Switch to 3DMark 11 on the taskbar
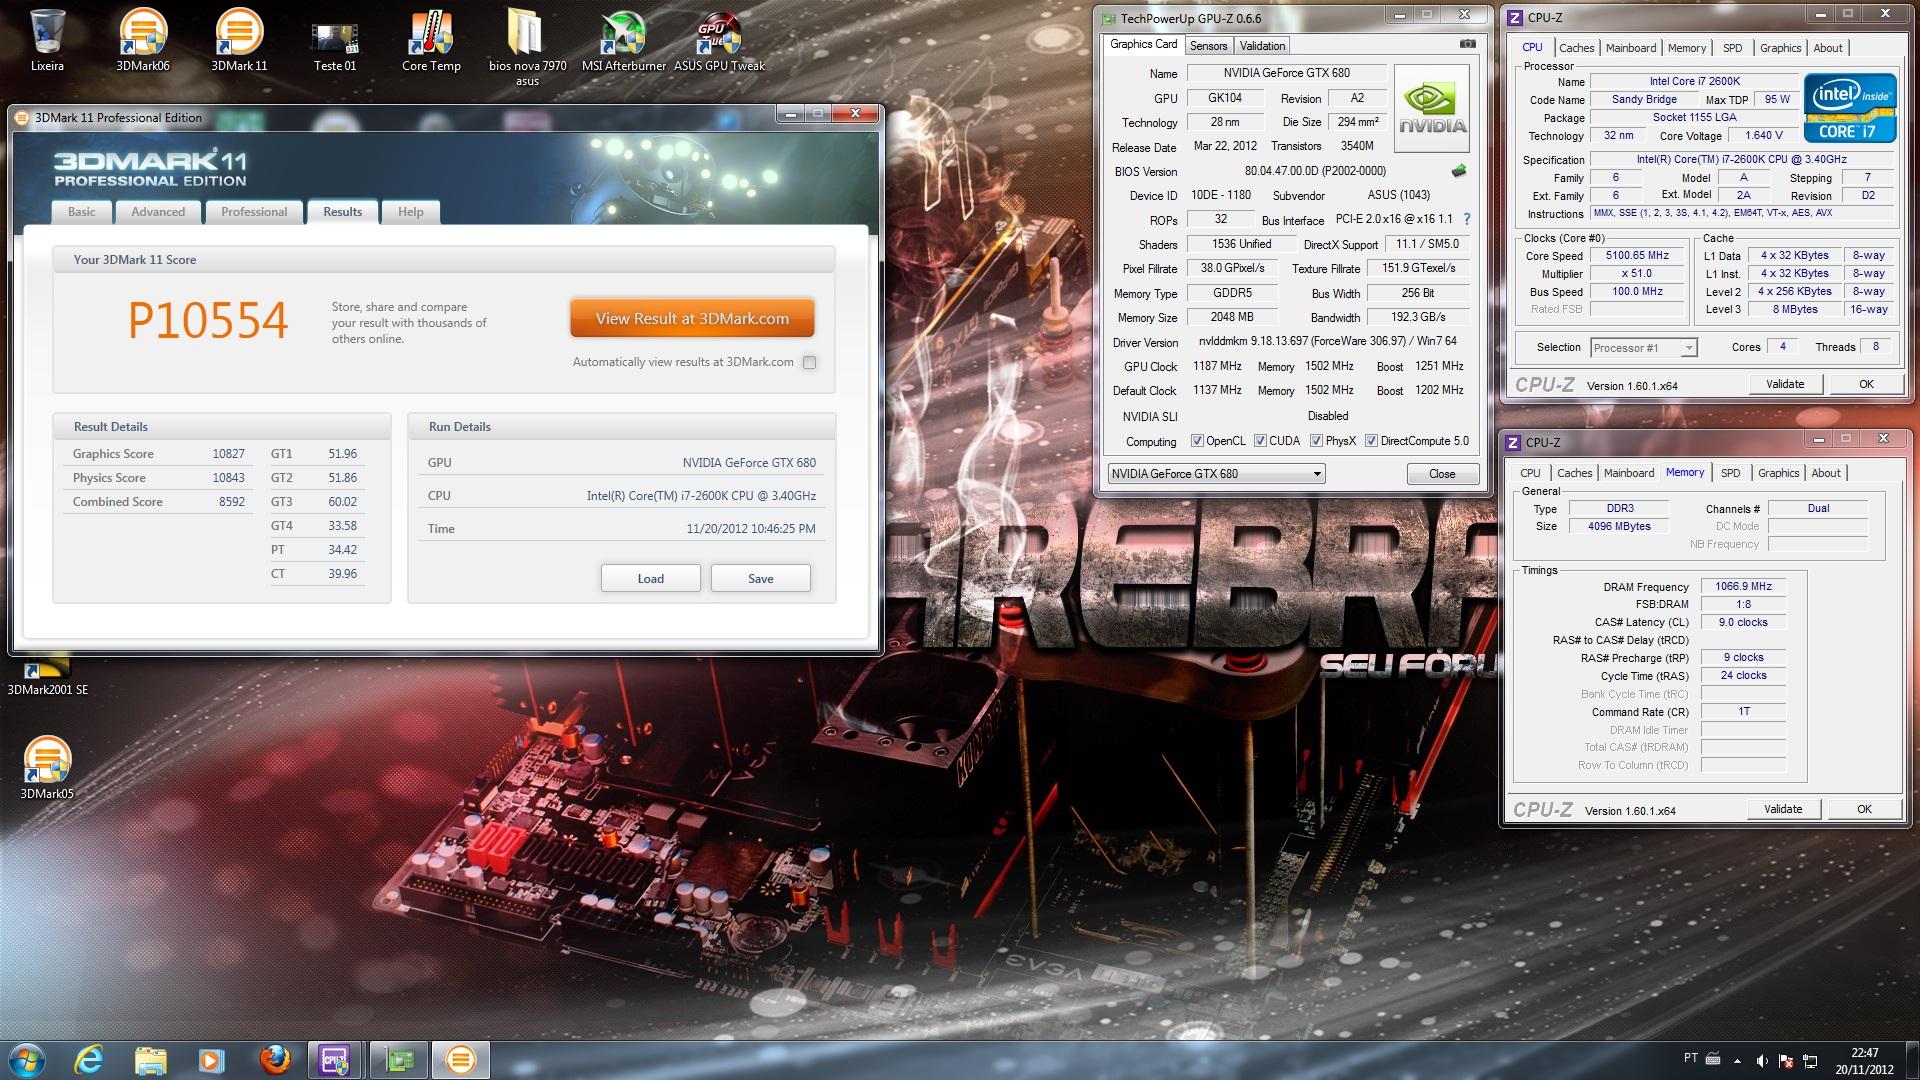This screenshot has width=1920, height=1080. tap(461, 1059)
